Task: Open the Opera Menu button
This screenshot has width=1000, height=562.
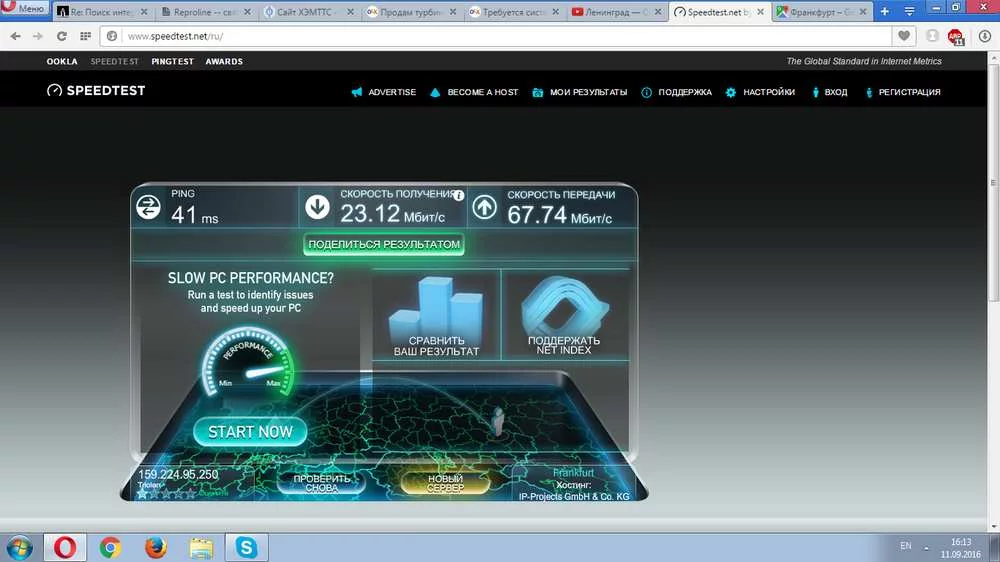Action: 24,8
